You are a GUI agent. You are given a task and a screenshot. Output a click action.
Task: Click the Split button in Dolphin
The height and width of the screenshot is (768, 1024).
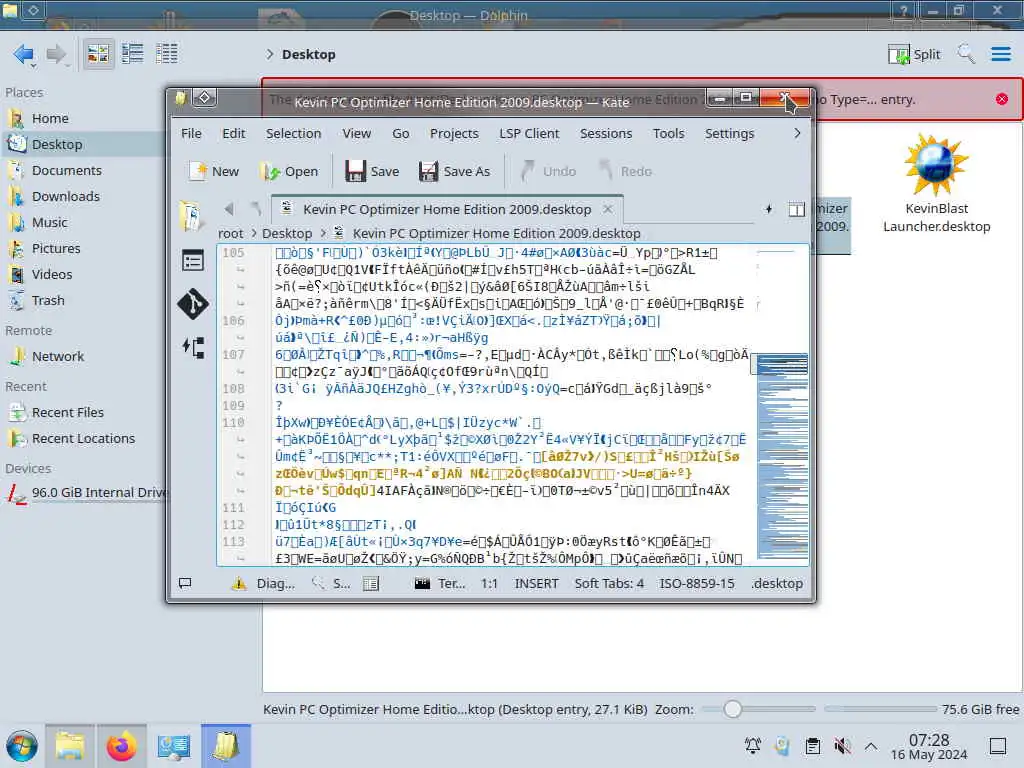pyautogui.click(x=914, y=54)
